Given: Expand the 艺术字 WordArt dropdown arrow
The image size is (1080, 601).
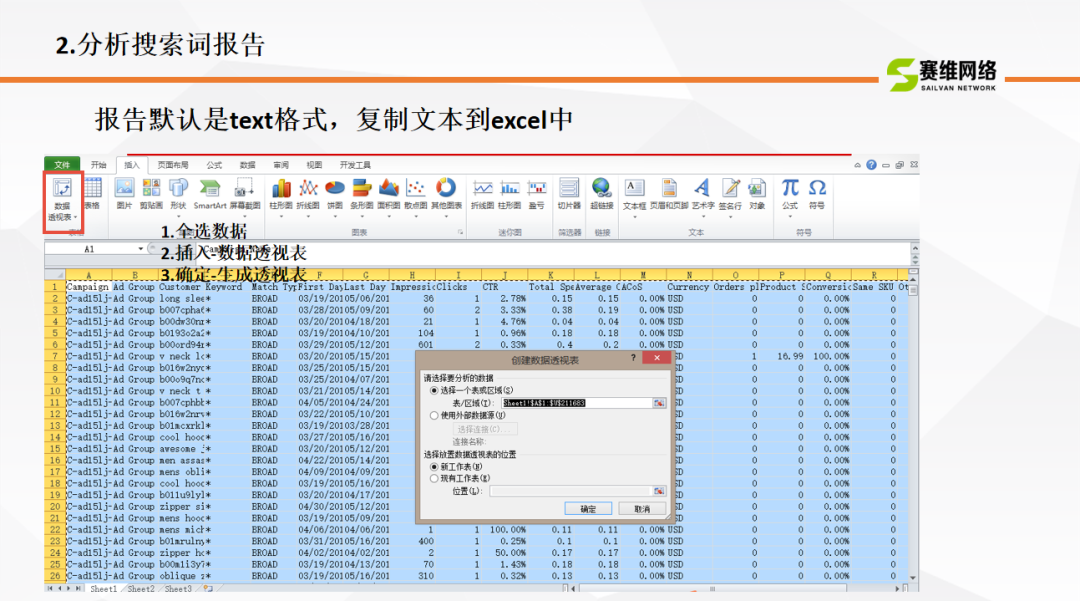Looking at the screenshot, I should click(703, 217).
